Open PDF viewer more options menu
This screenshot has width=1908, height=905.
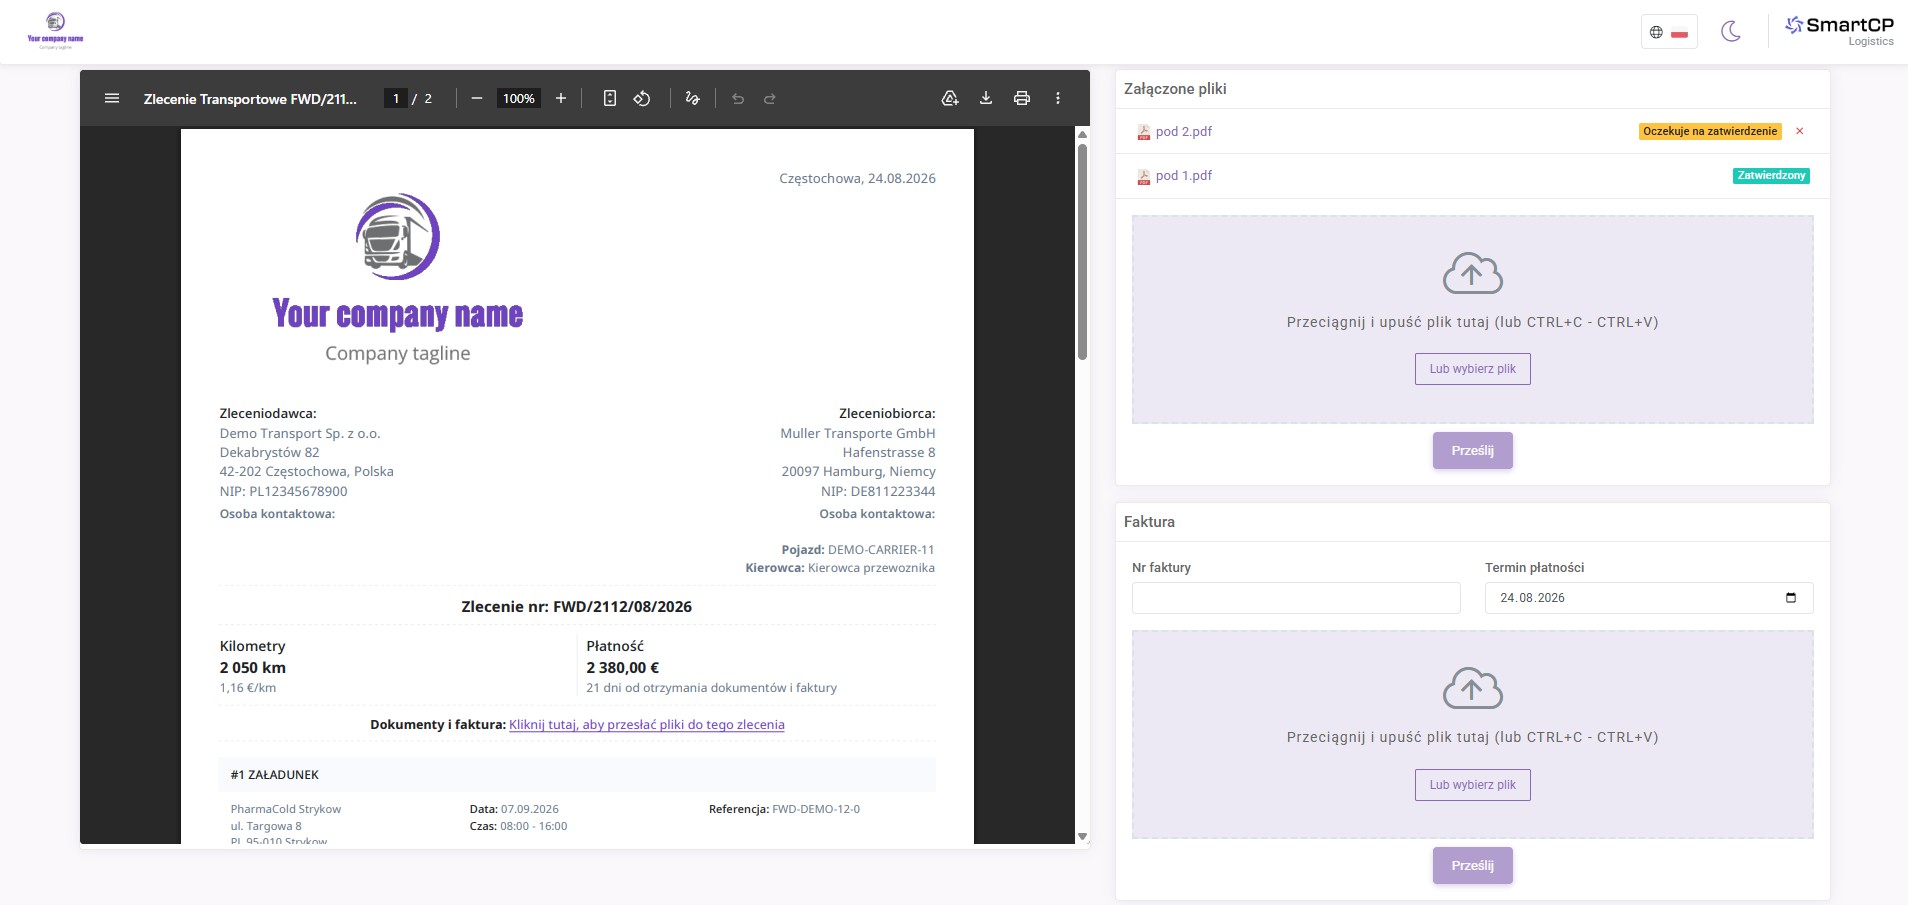(x=1058, y=98)
